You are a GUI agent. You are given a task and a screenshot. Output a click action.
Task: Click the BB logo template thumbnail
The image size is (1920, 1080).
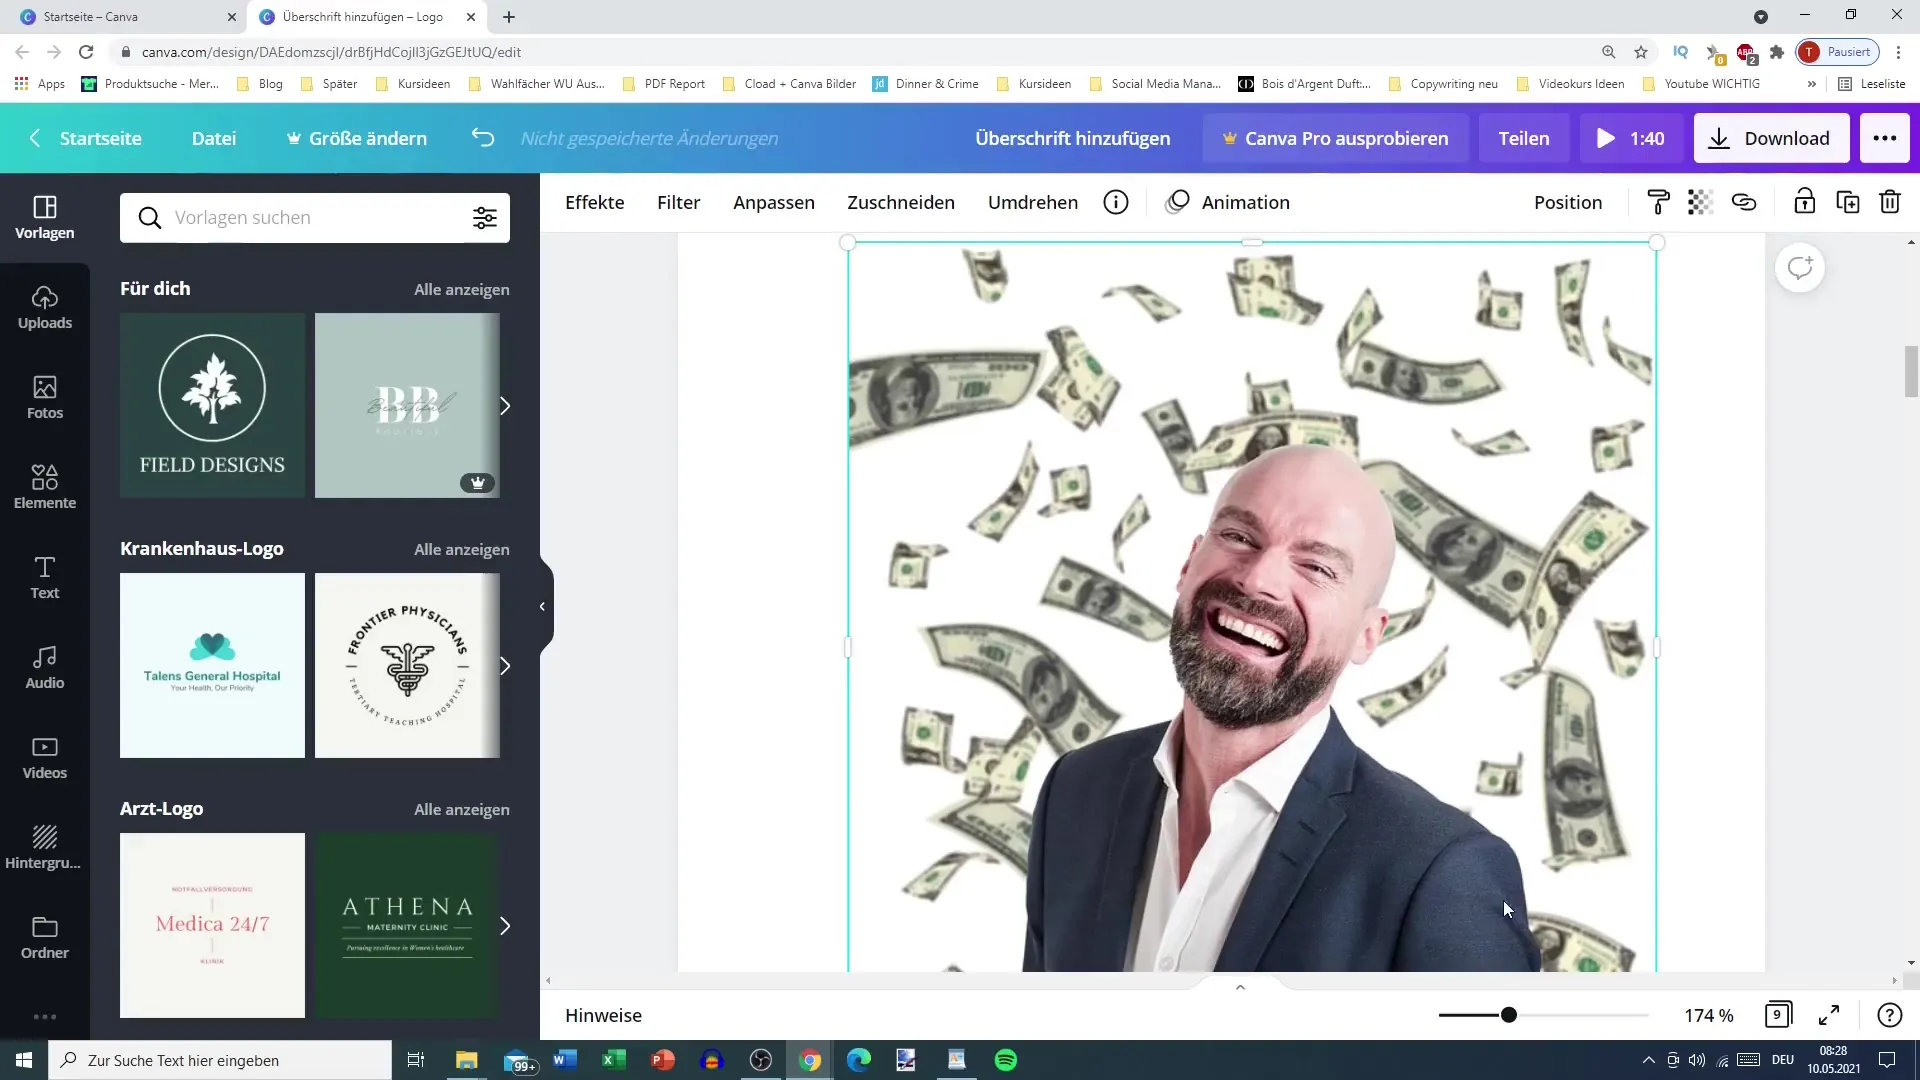click(x=407, y=405)
